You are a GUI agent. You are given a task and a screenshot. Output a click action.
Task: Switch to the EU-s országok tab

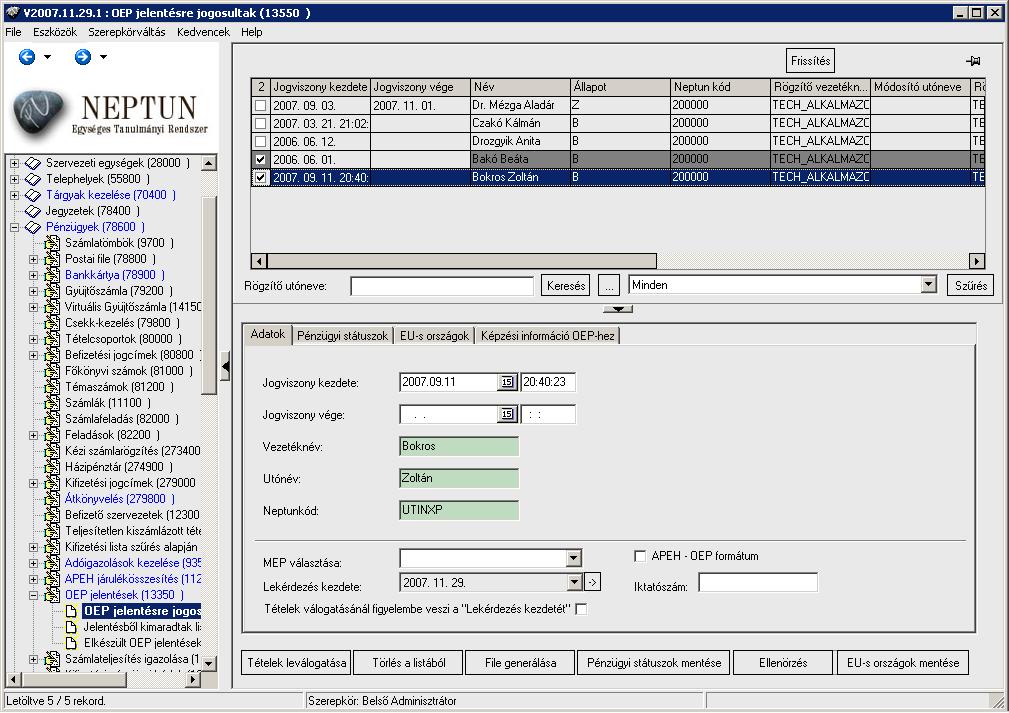(x=434, y=336)
